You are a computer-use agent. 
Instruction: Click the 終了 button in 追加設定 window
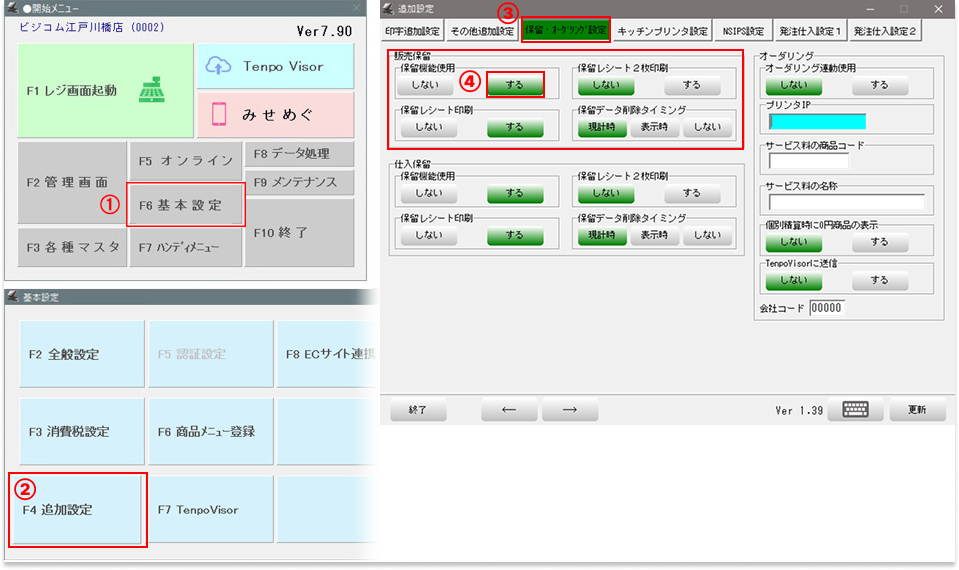point(418,410)
